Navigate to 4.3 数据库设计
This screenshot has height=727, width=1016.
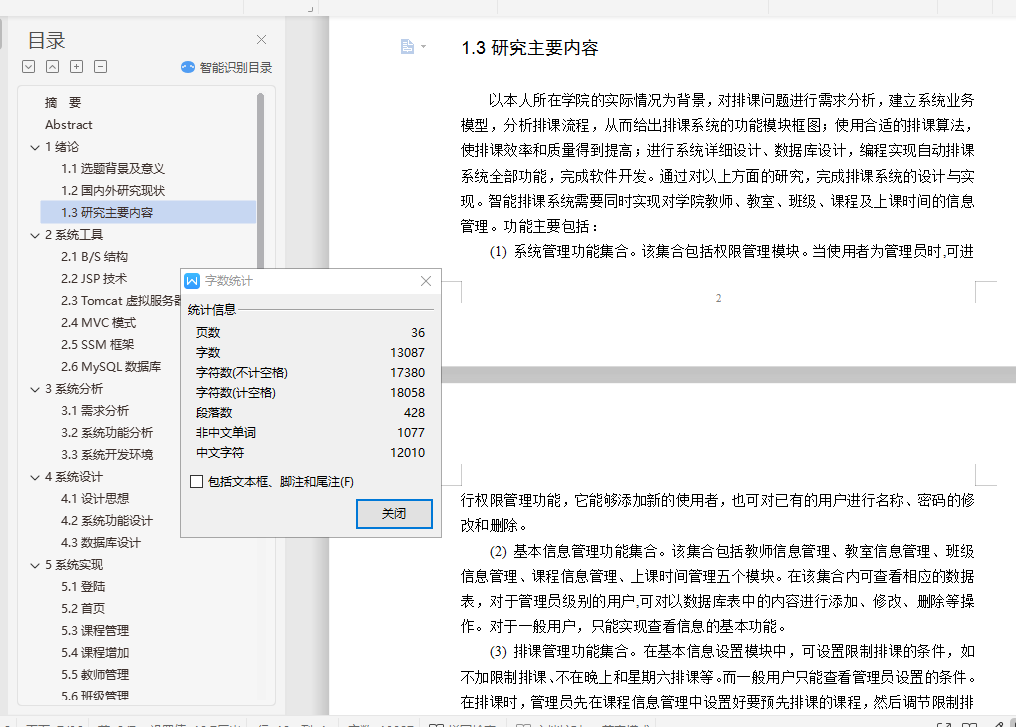[100, 542]
